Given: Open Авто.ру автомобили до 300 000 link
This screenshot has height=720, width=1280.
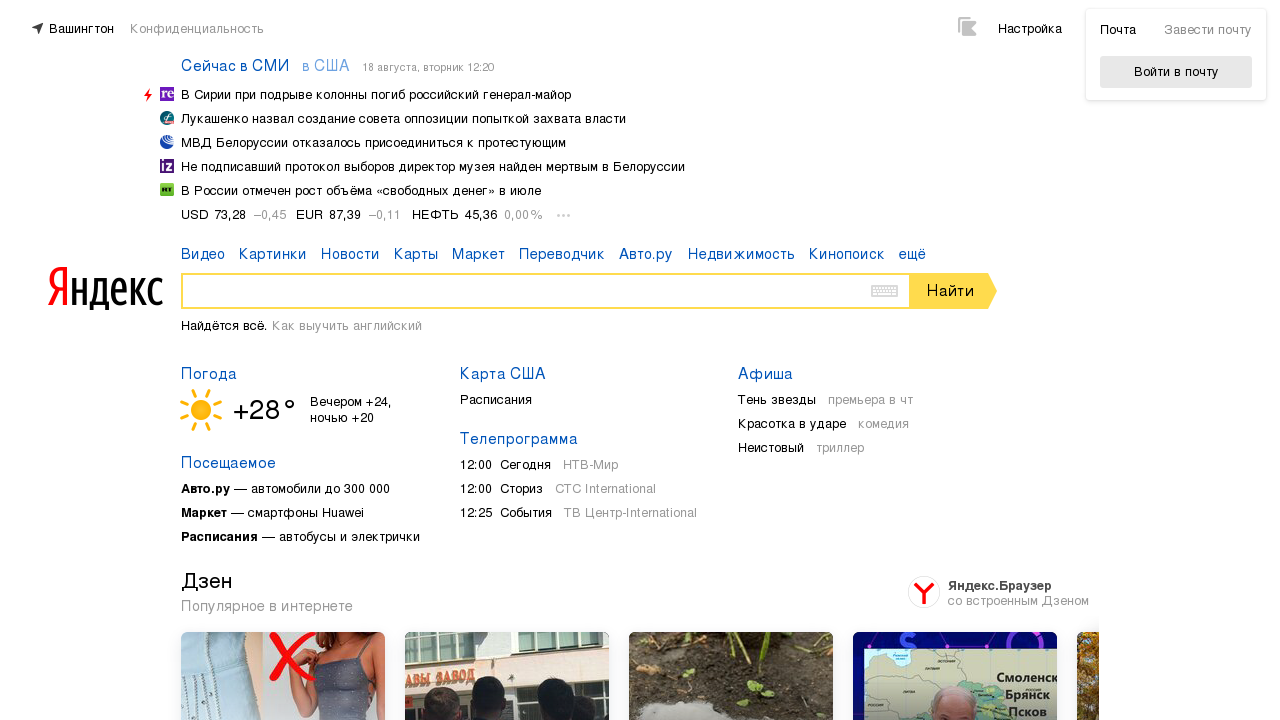Looking at the screenshot, I should coord(285,489).
